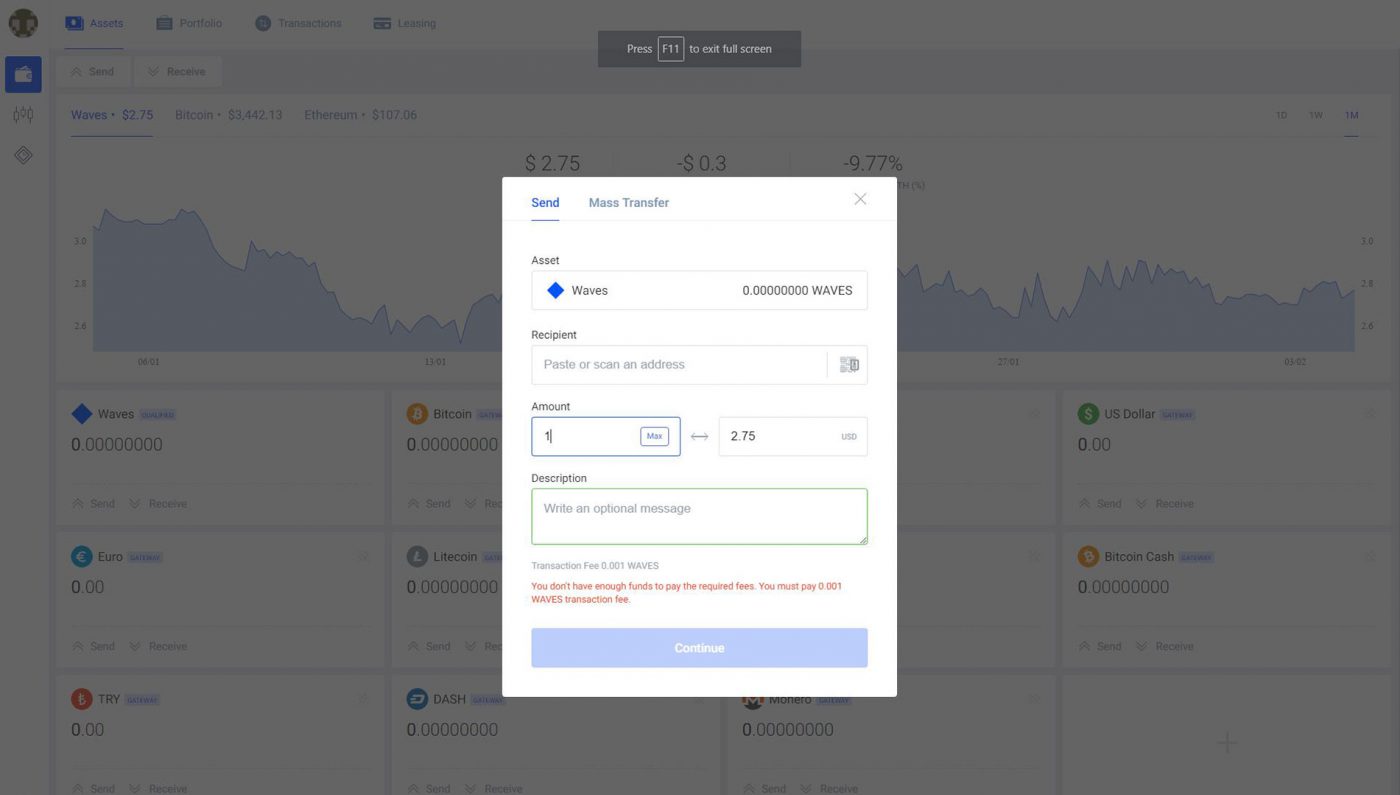Toggle favorite star on Bitcoin Cash card
Screen dimensions: 1400x795
[x=1370, y=557]
